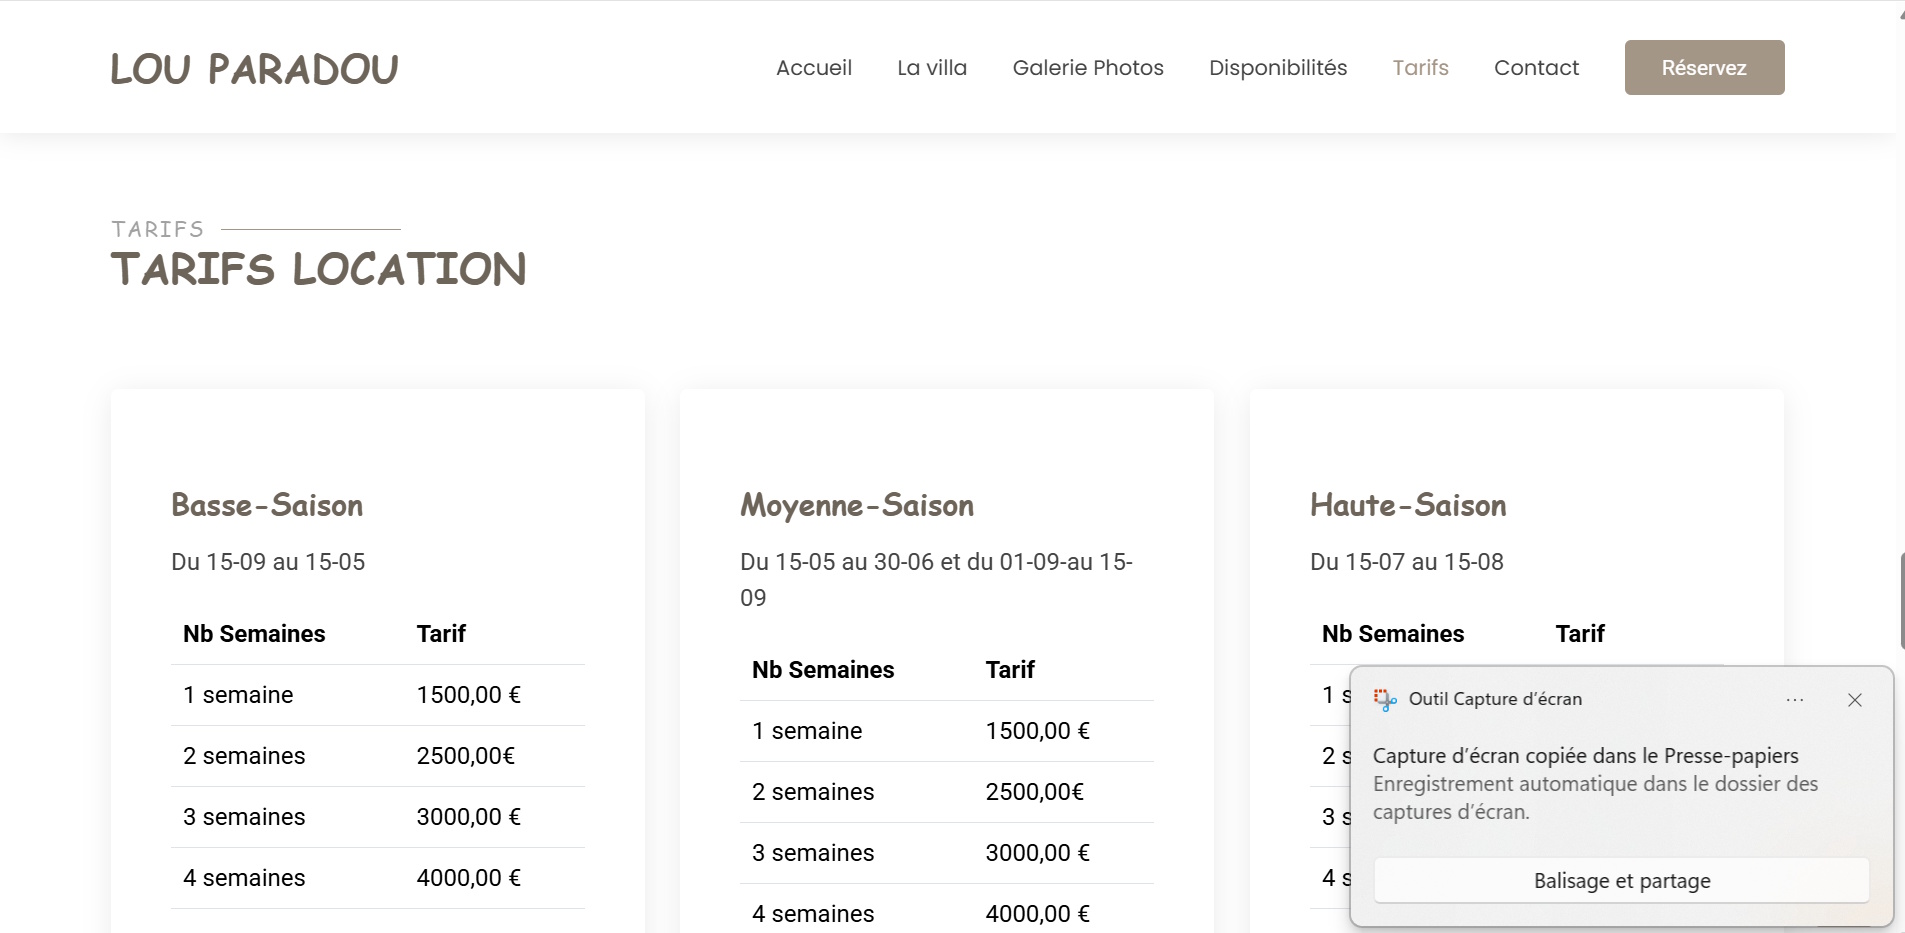Click the Snipping Tool icon in the notification
Screen dimensions: 1905x933
1385,700
